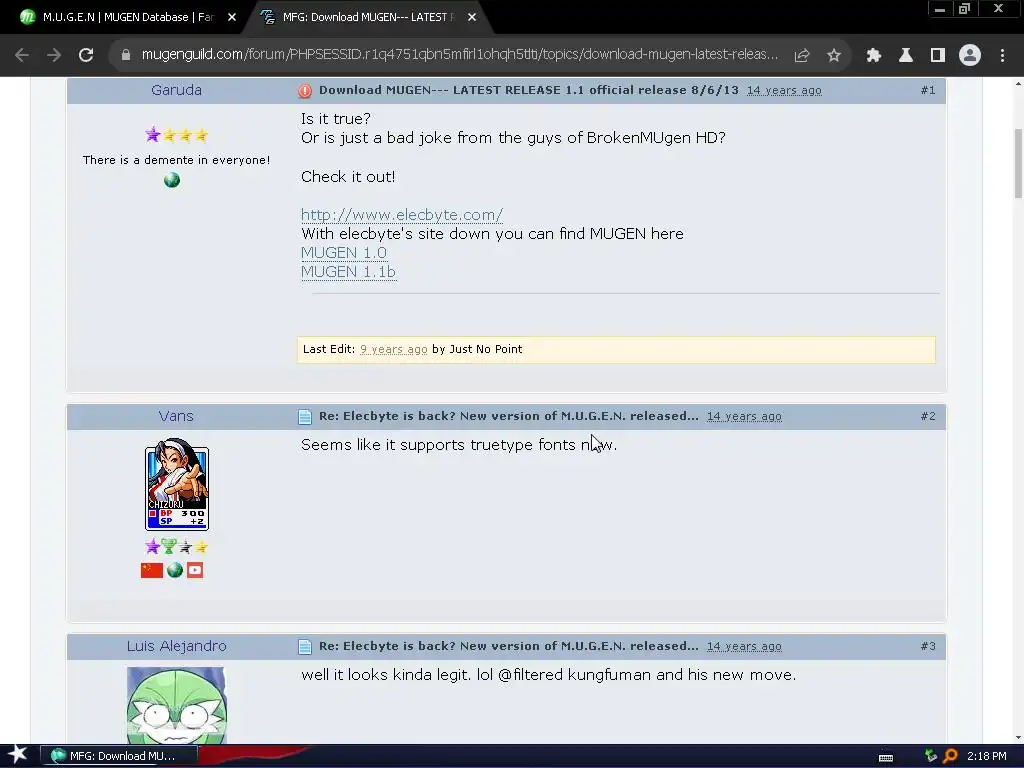Click the 2:18 PM taskbar clock
This screenshot has width=1024, height=768.
tap(987, 756)
